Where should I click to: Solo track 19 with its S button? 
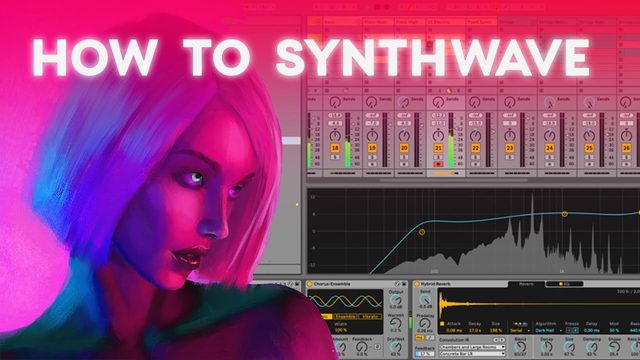pyautogui.click(x=372, y=157)
